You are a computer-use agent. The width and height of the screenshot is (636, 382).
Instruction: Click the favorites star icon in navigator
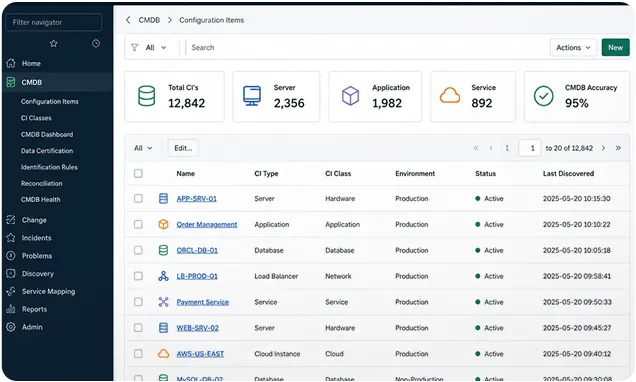click(x=54, y=43)
